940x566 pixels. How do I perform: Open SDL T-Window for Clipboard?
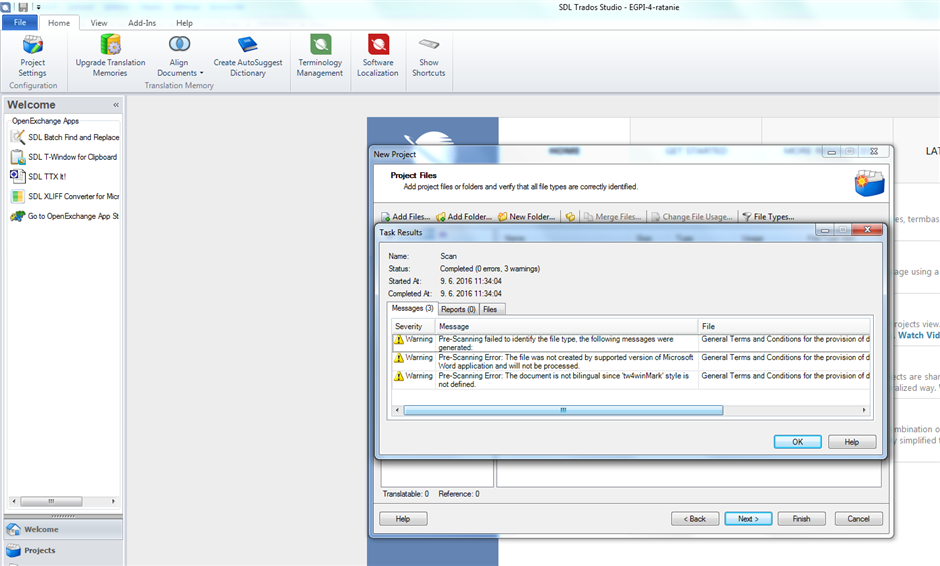point(64,157)
